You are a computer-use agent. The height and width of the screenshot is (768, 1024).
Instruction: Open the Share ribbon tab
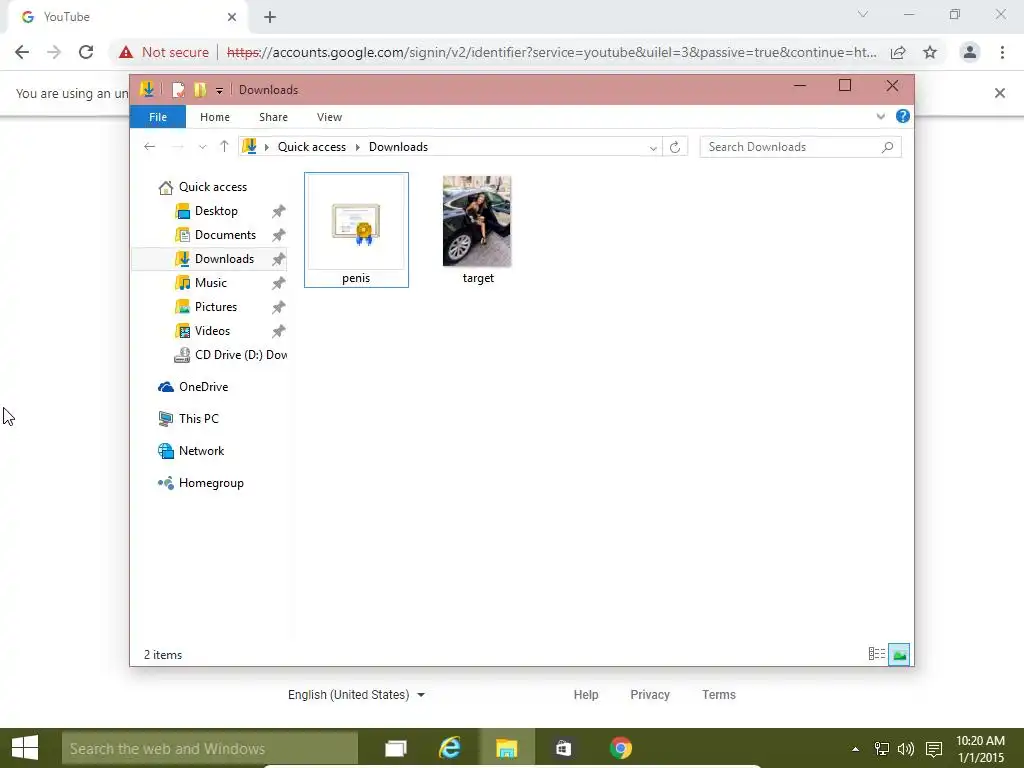(x=273, y=117)
